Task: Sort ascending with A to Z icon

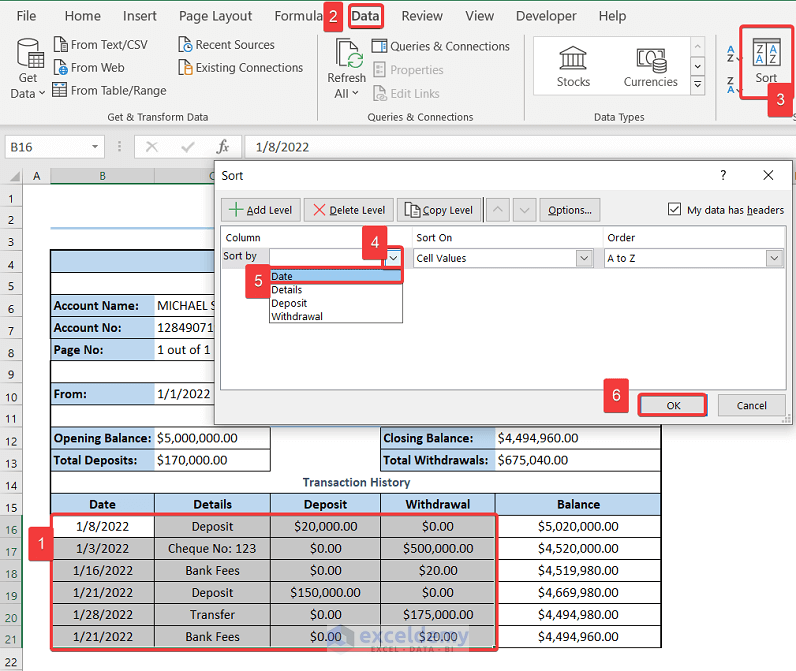Action: [731, 53]
